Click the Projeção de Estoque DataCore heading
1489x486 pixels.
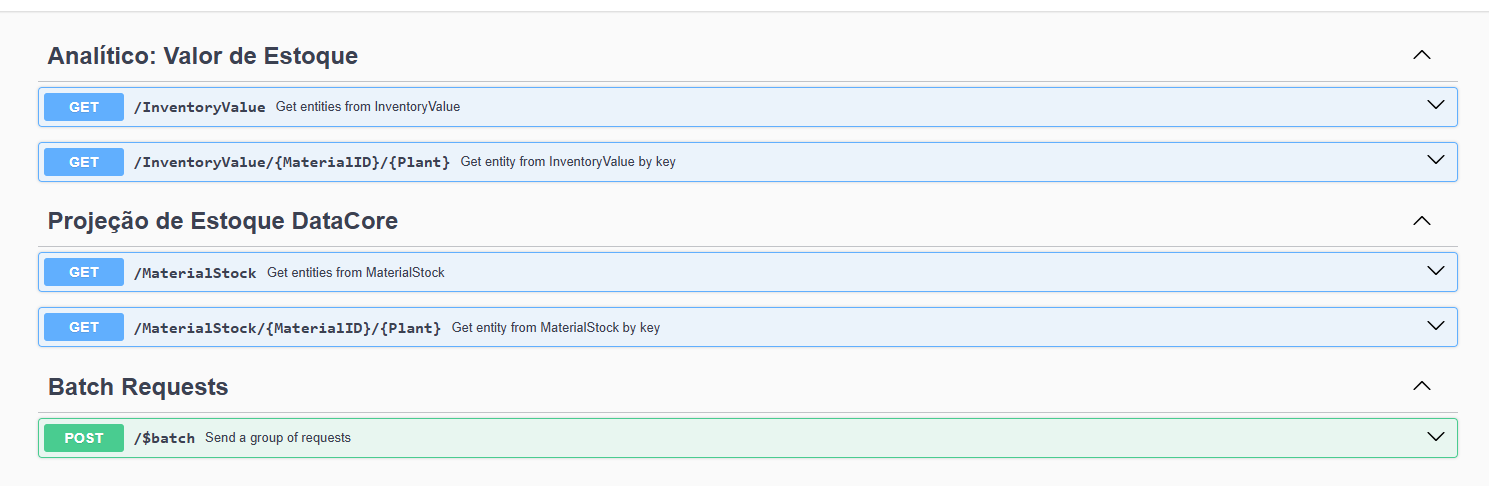tap(222, 221)
